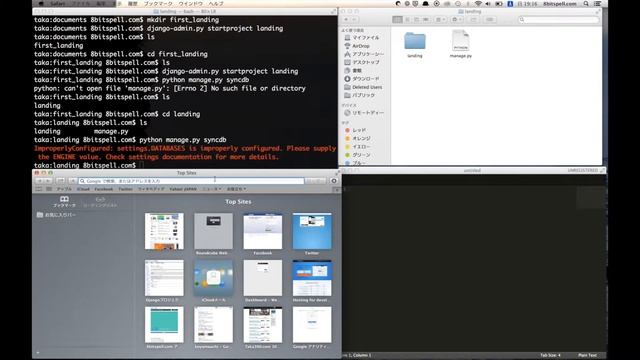Go forward in the Safari toolbar
Viewport: 640px width, 360px height.
[49, 180]
